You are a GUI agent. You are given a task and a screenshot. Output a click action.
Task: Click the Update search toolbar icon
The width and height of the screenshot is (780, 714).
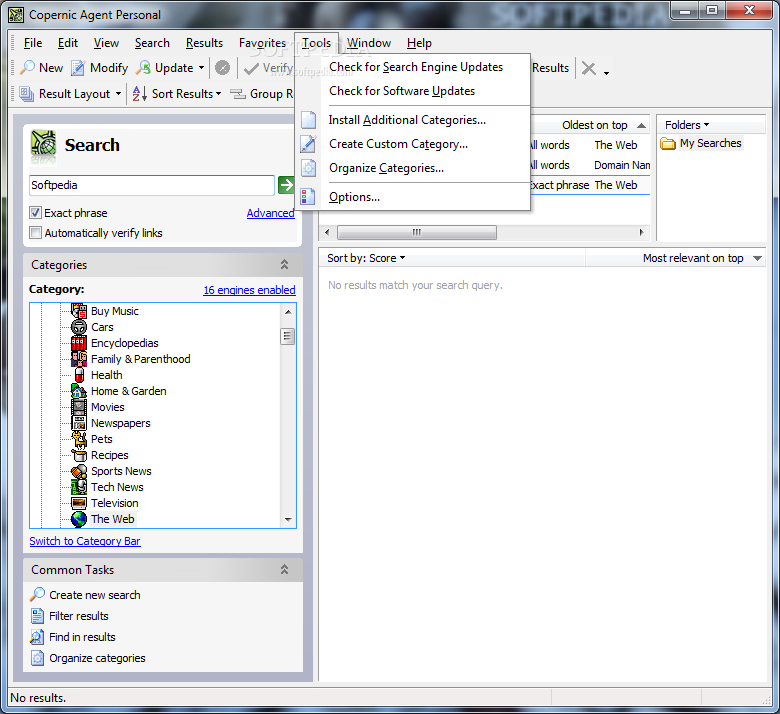[x=144, y=68]
